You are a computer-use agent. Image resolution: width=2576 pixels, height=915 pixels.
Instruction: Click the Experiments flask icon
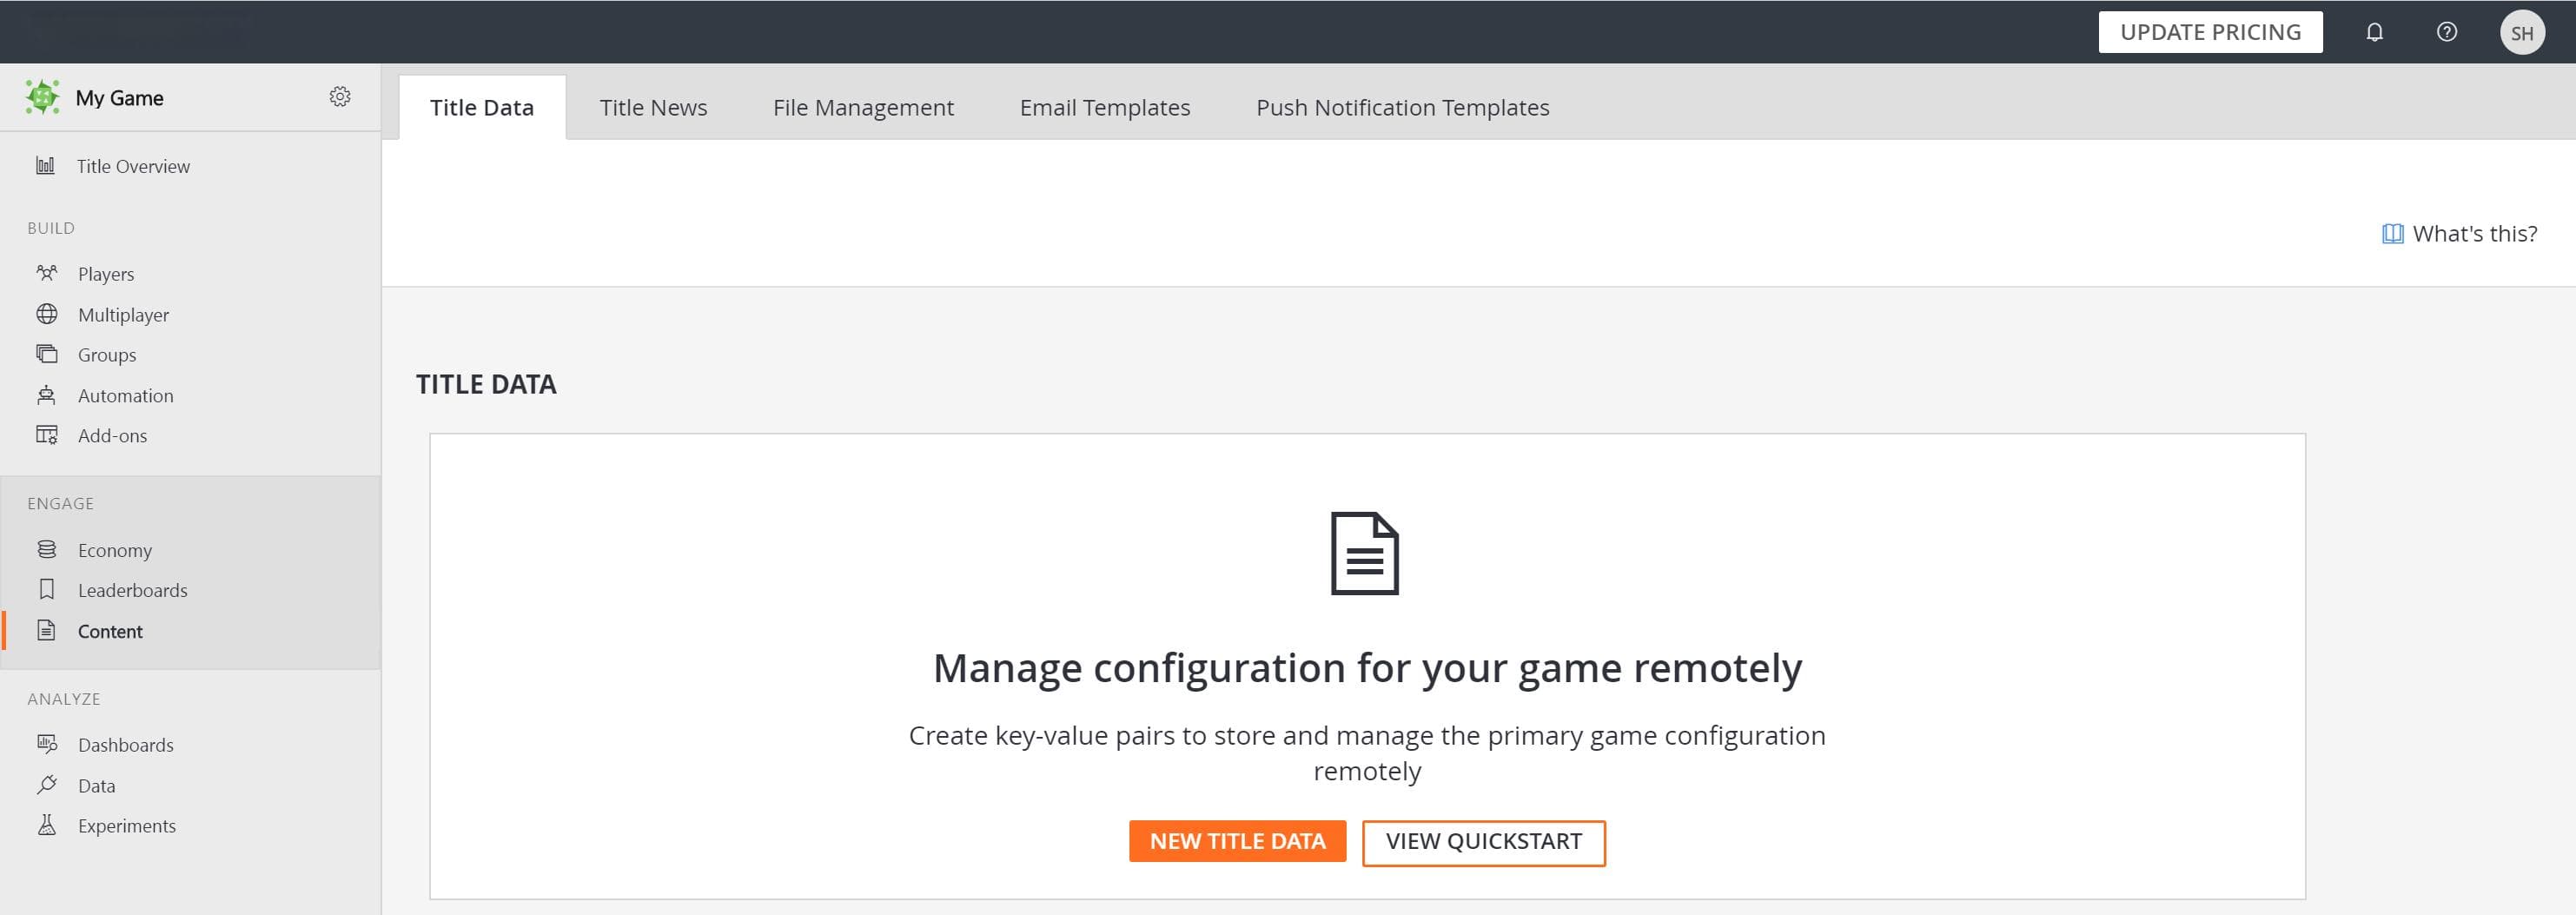(x=47, y=825)
